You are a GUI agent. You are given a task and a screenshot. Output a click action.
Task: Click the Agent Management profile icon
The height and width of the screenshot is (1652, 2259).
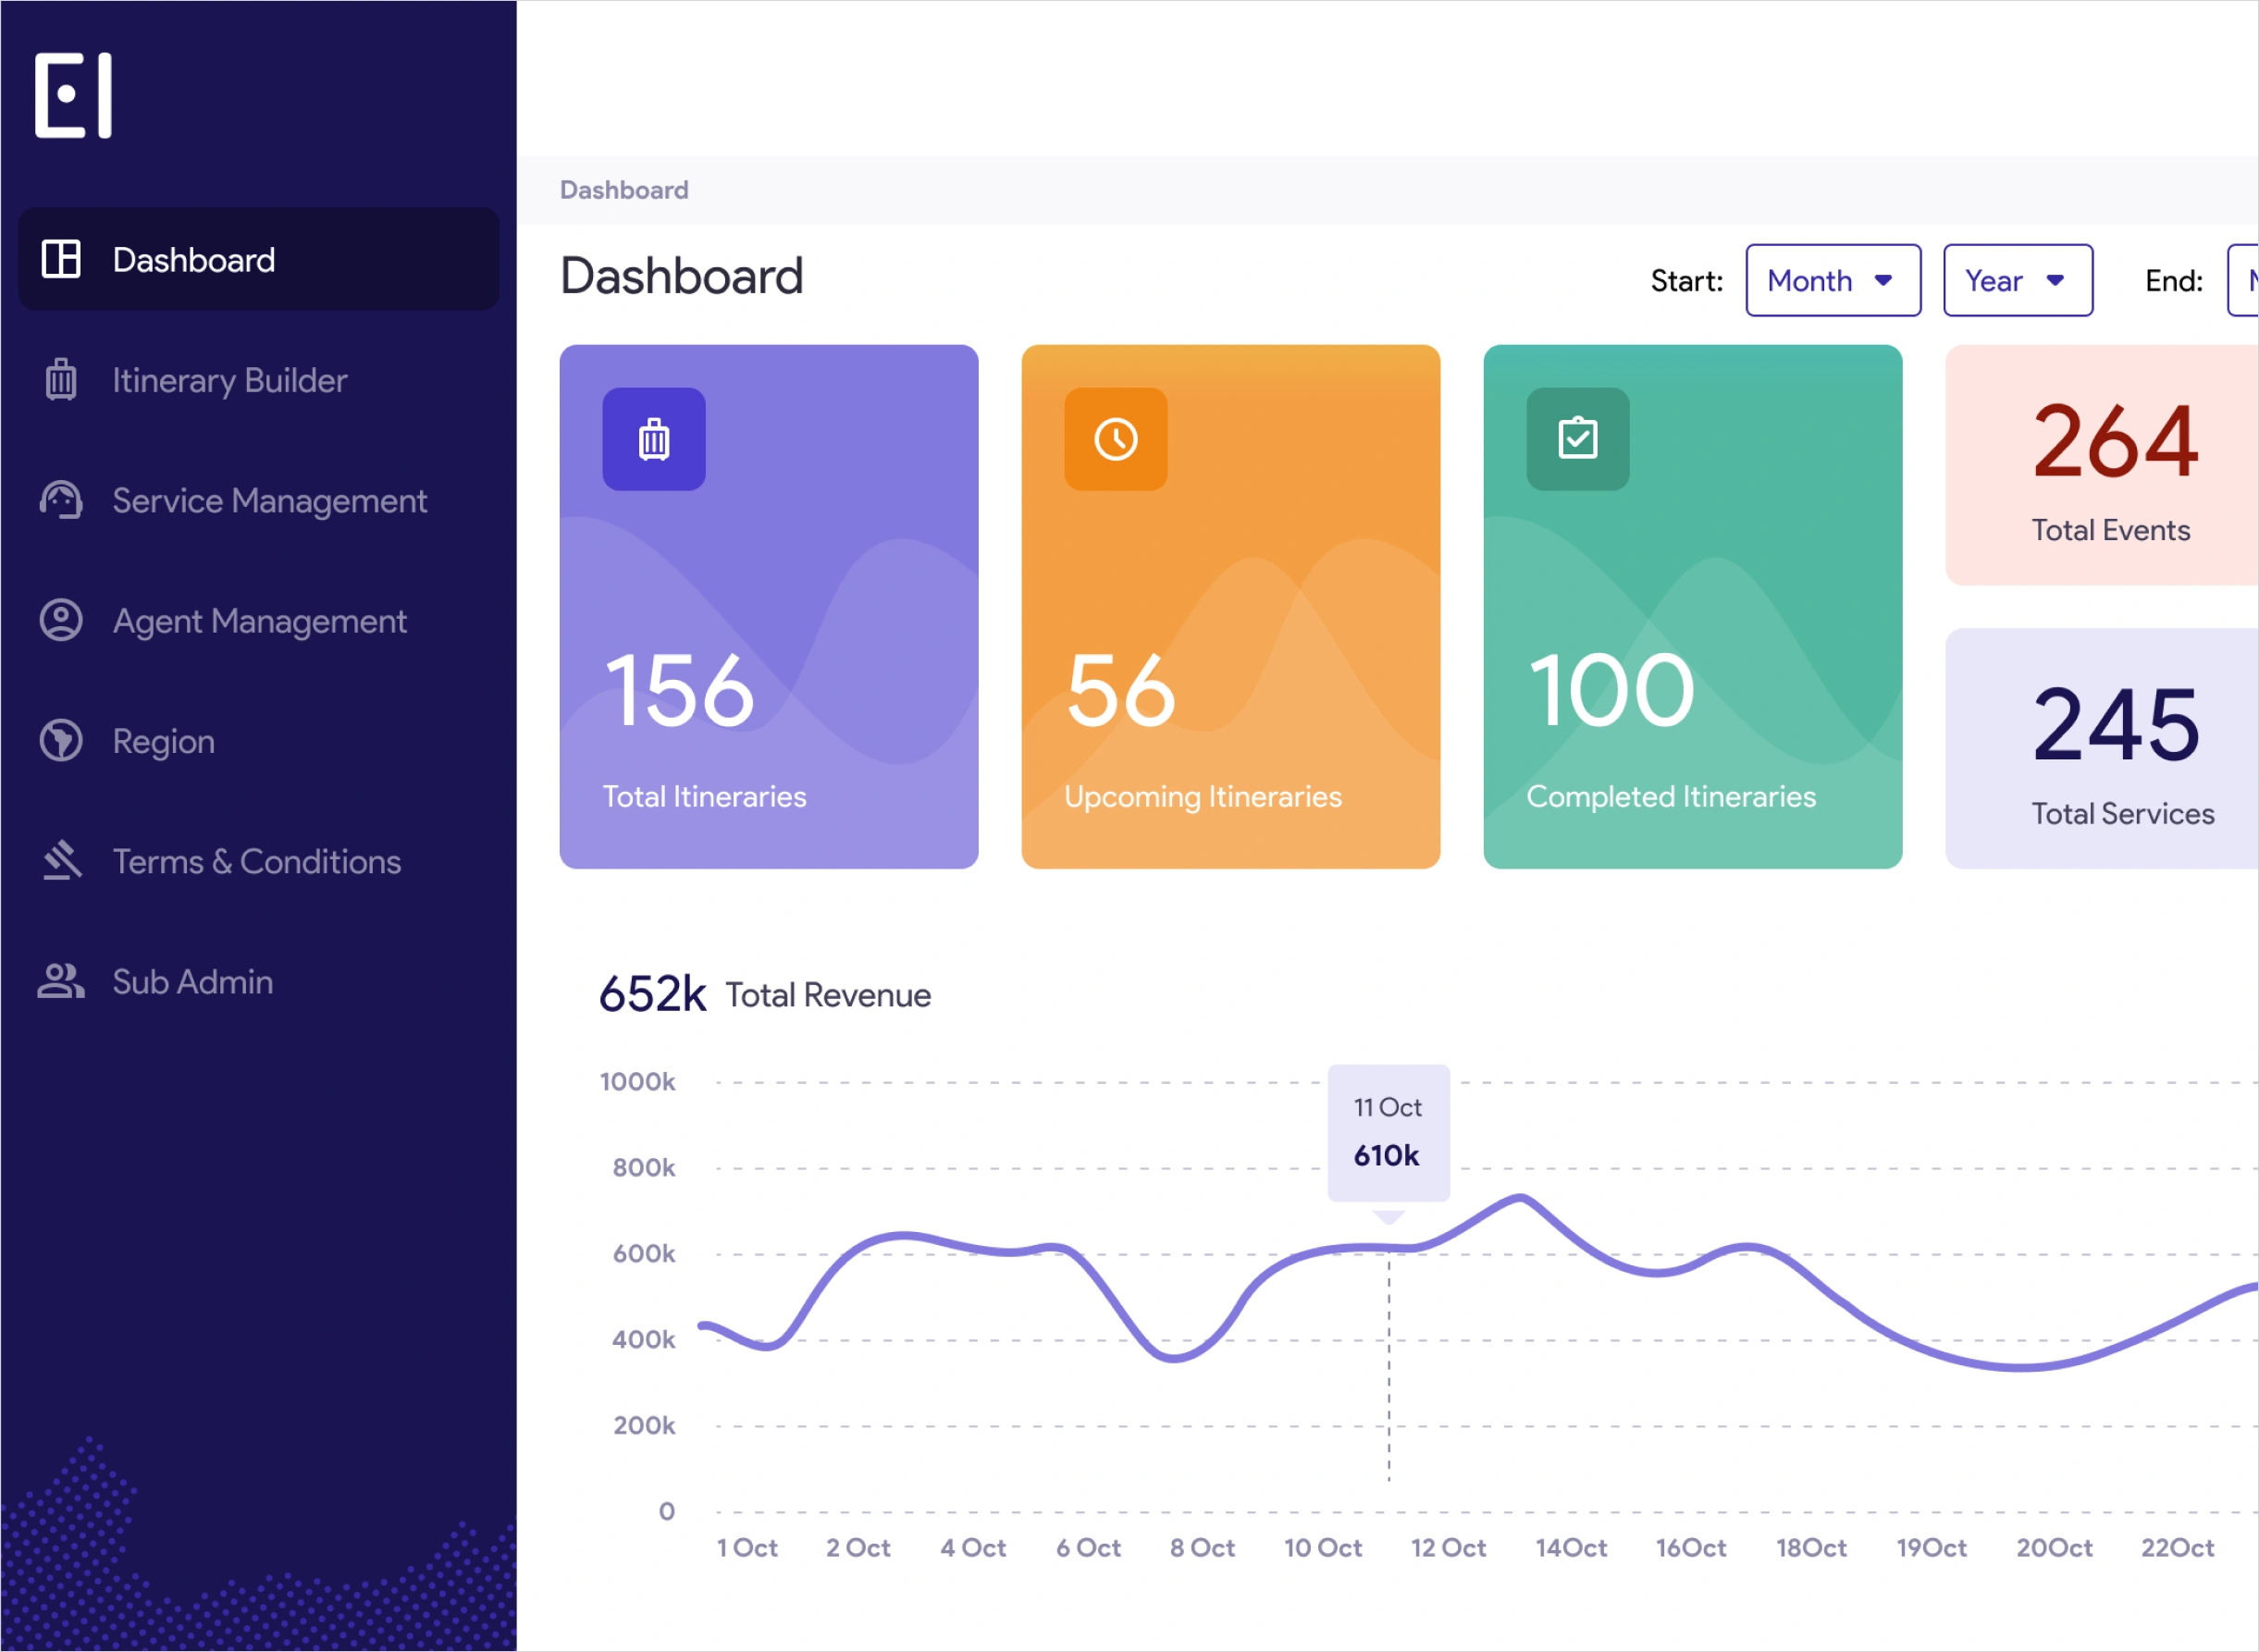(x=61, y=620)
